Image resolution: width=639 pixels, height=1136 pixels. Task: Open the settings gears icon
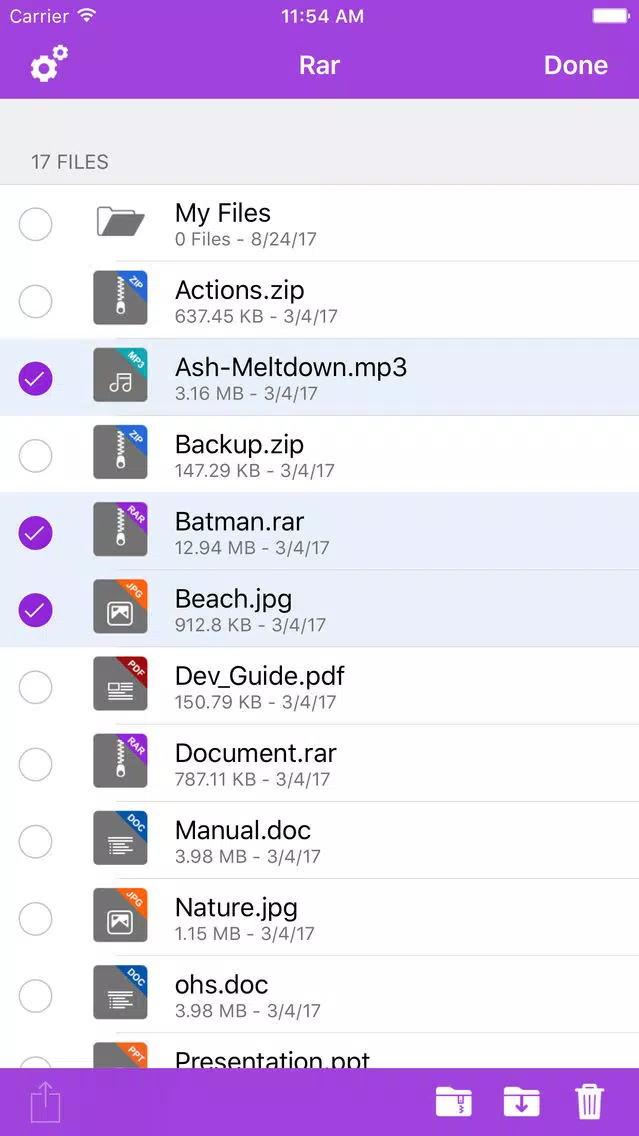pyautogui.click(x=48, y=65)
